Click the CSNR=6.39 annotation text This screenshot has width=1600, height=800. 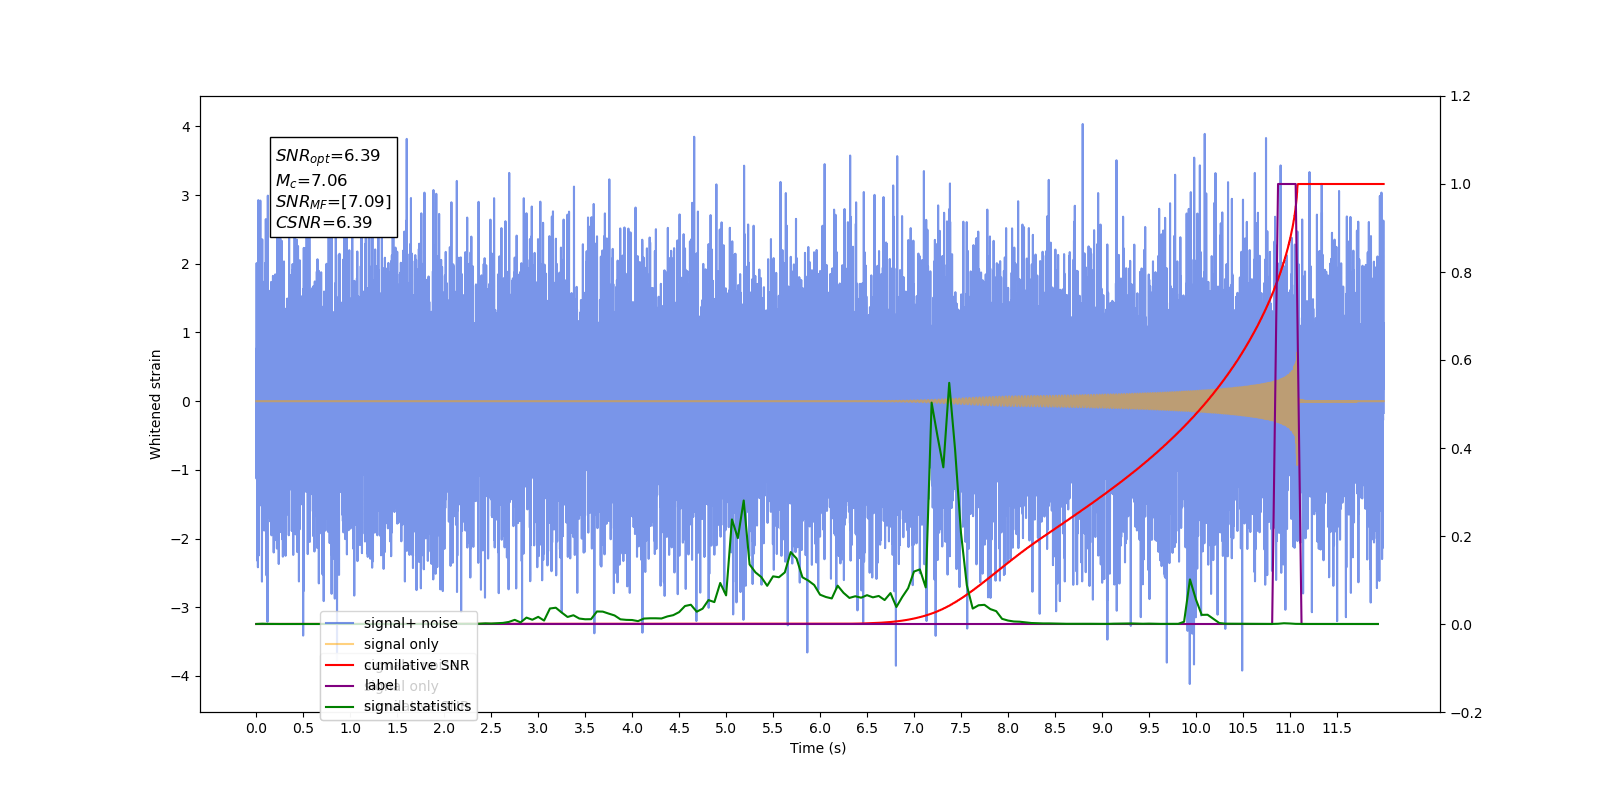[324, 223]
